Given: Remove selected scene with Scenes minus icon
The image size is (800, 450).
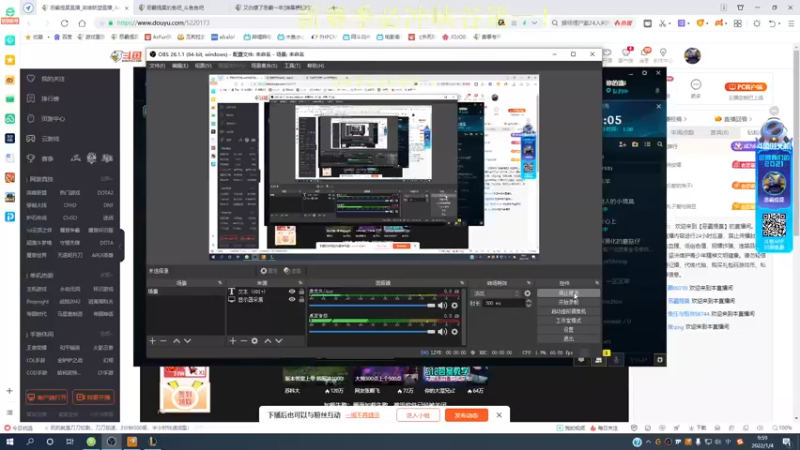Looking at the screenshot, I should [163, 340].
